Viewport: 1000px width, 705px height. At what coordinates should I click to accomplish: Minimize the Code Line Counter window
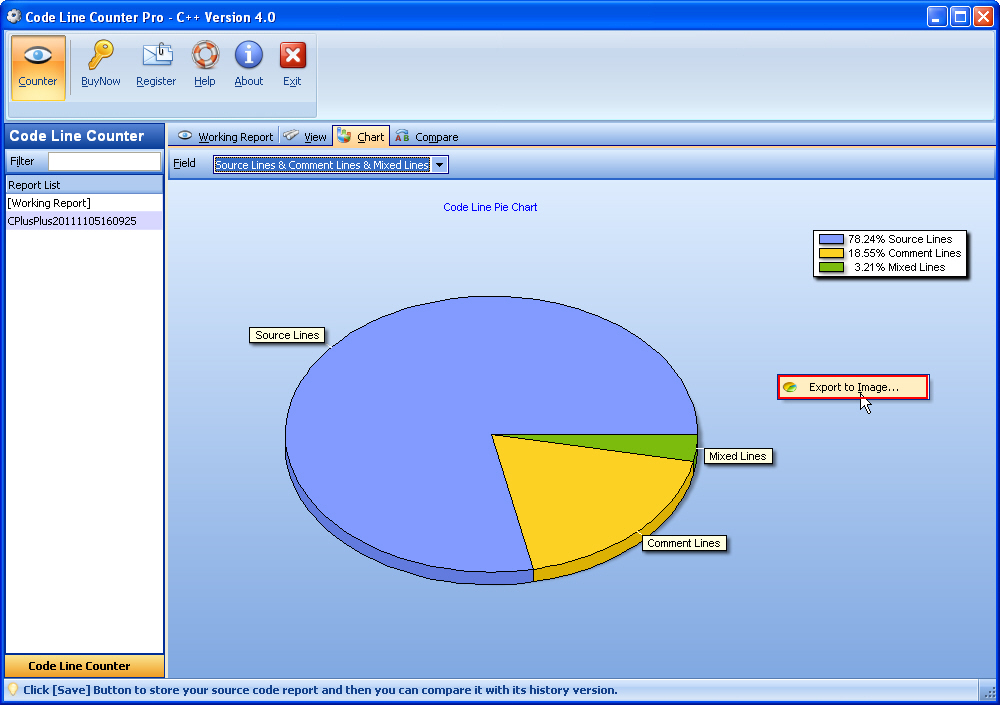tap(936, 17)
